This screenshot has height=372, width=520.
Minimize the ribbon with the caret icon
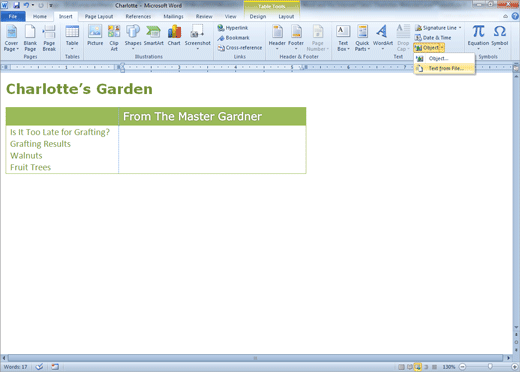(x=506, y=16)
